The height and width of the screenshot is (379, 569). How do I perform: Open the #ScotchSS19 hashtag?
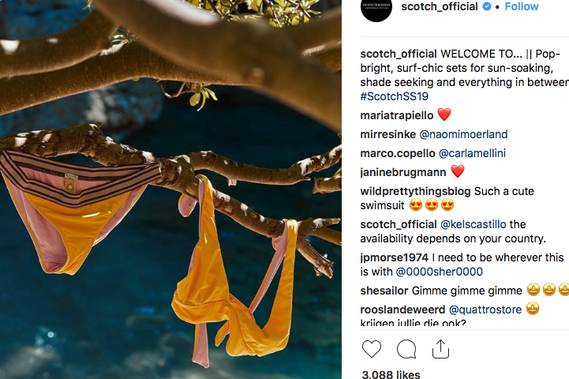(394, 96)
